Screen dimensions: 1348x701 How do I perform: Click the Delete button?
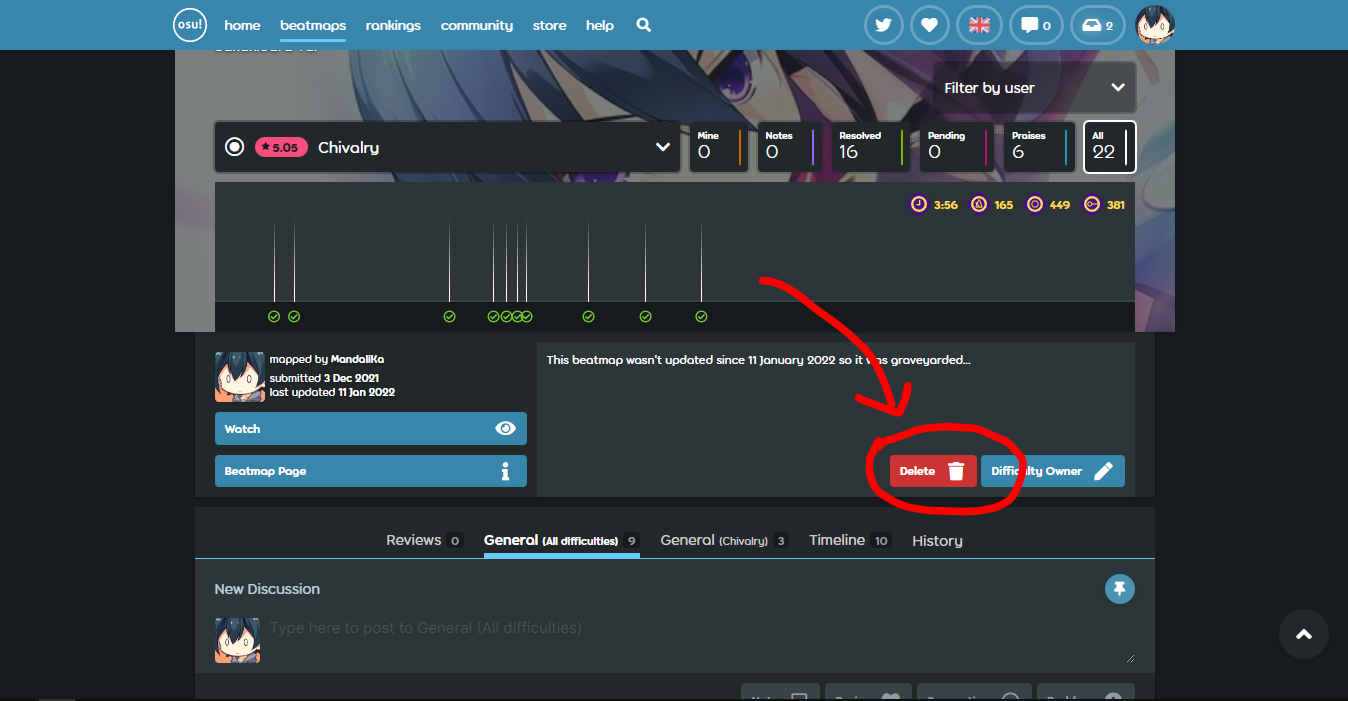tap(933, 471)
